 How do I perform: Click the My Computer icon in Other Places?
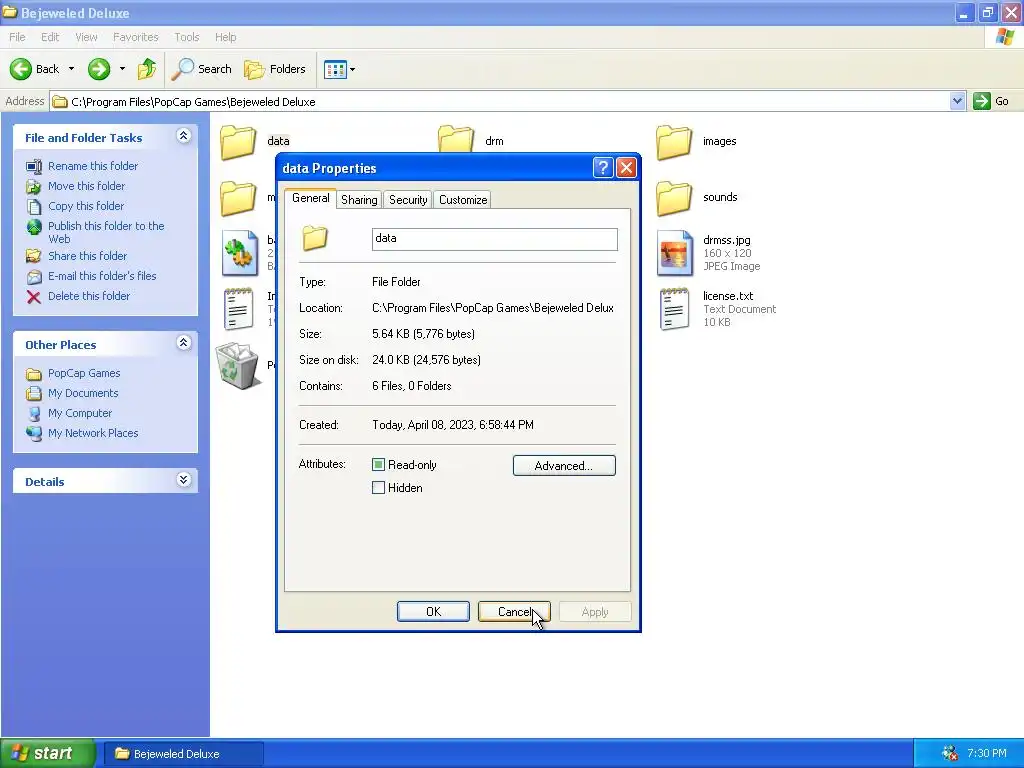click(x=34, y=413)
